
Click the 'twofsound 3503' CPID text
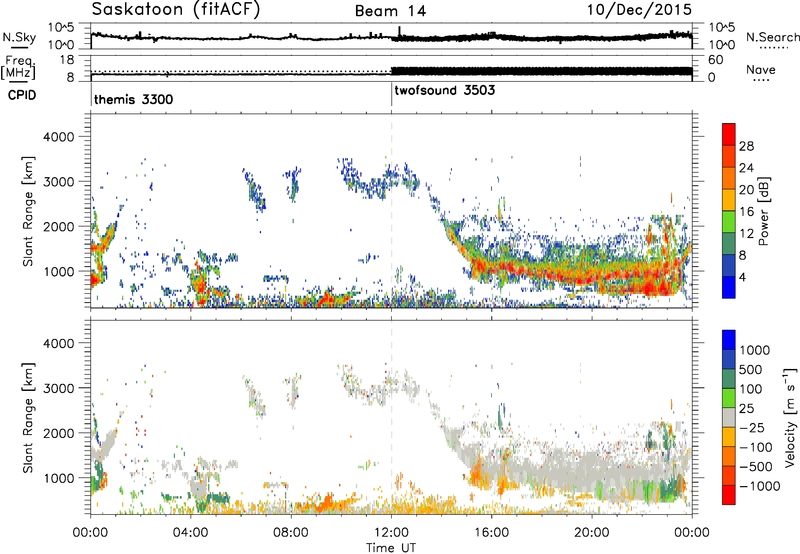(x=444, y=90)
